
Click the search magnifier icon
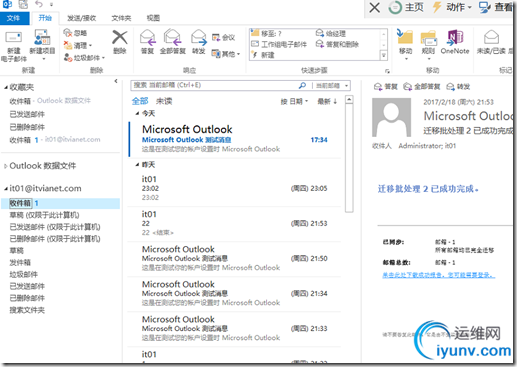coord(302,85)
